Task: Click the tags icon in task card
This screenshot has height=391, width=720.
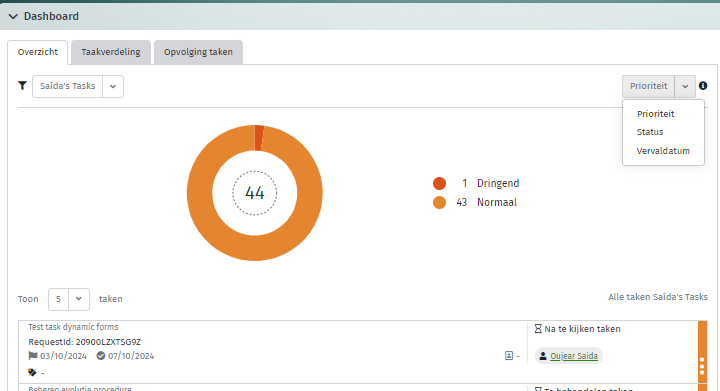Action: click(x=32, y=372)
